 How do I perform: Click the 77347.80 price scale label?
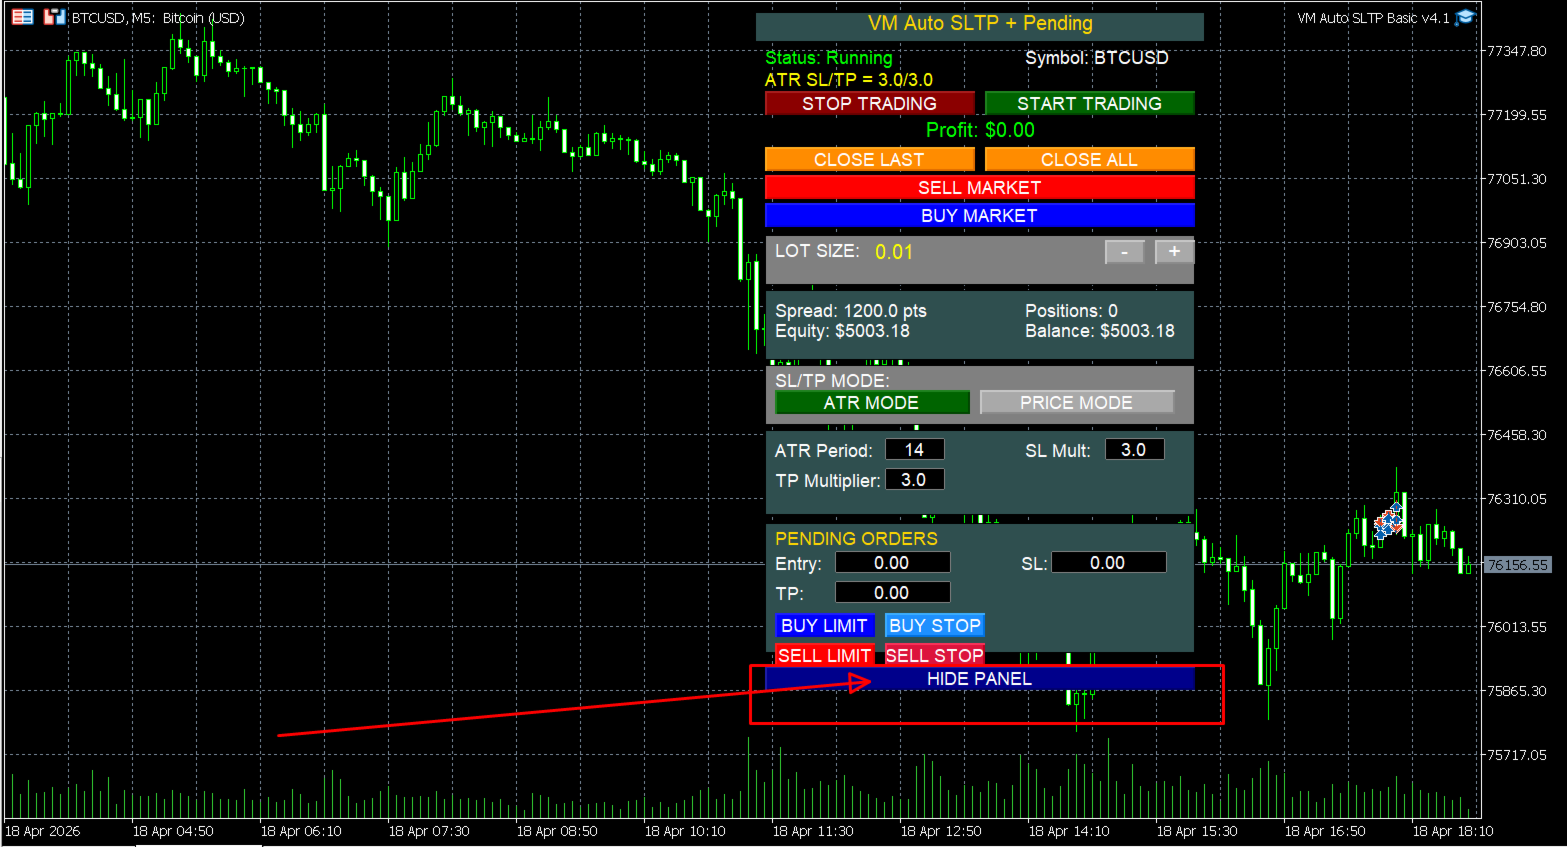1517,51
